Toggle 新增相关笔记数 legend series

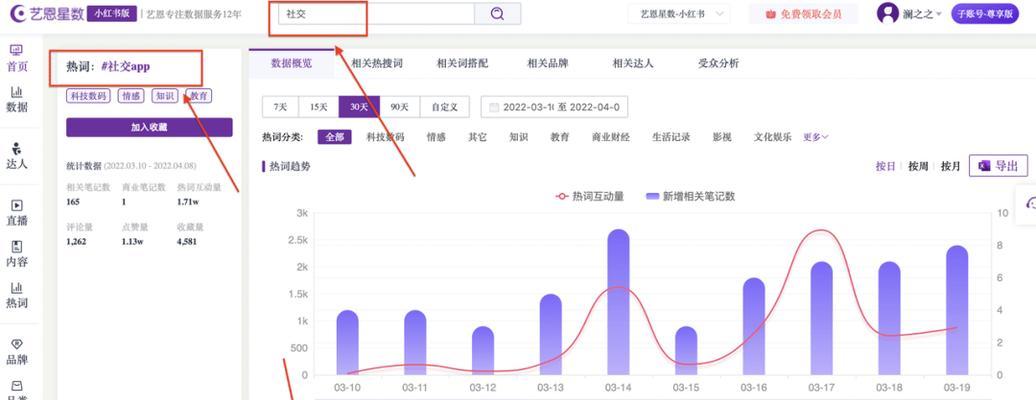click(x=690, y=196)
